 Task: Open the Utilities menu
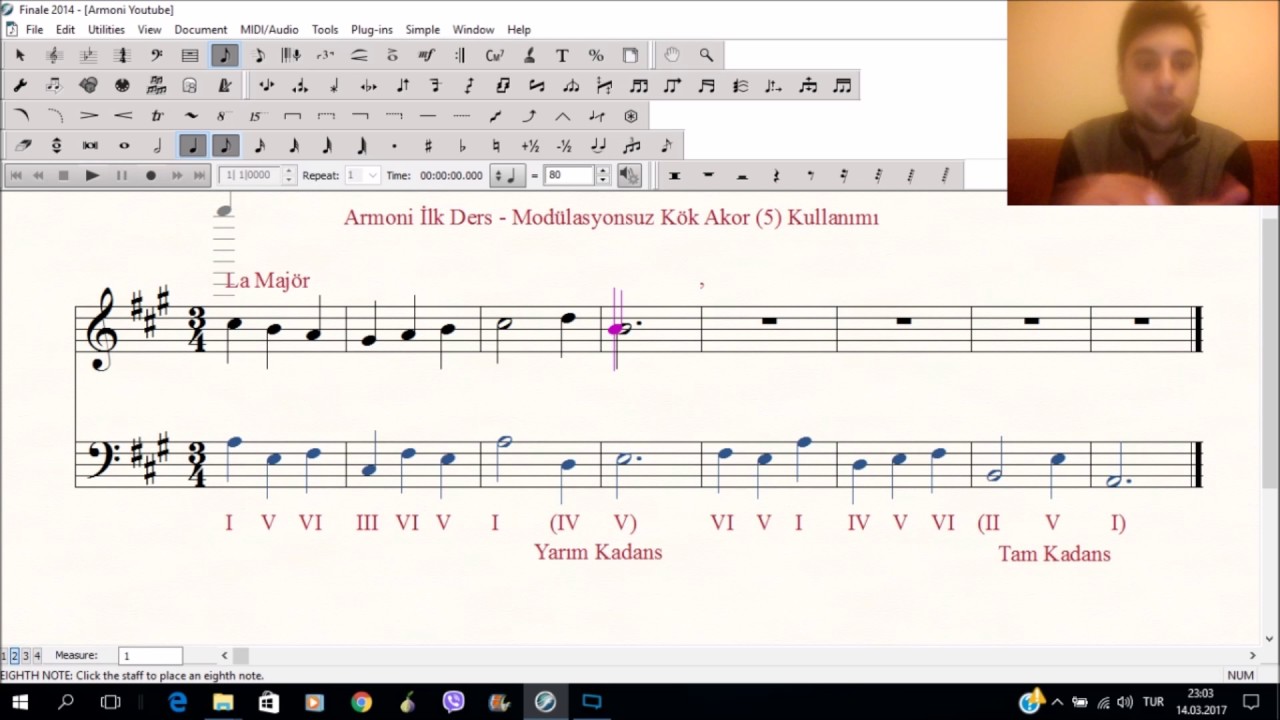tap(106, 30)
